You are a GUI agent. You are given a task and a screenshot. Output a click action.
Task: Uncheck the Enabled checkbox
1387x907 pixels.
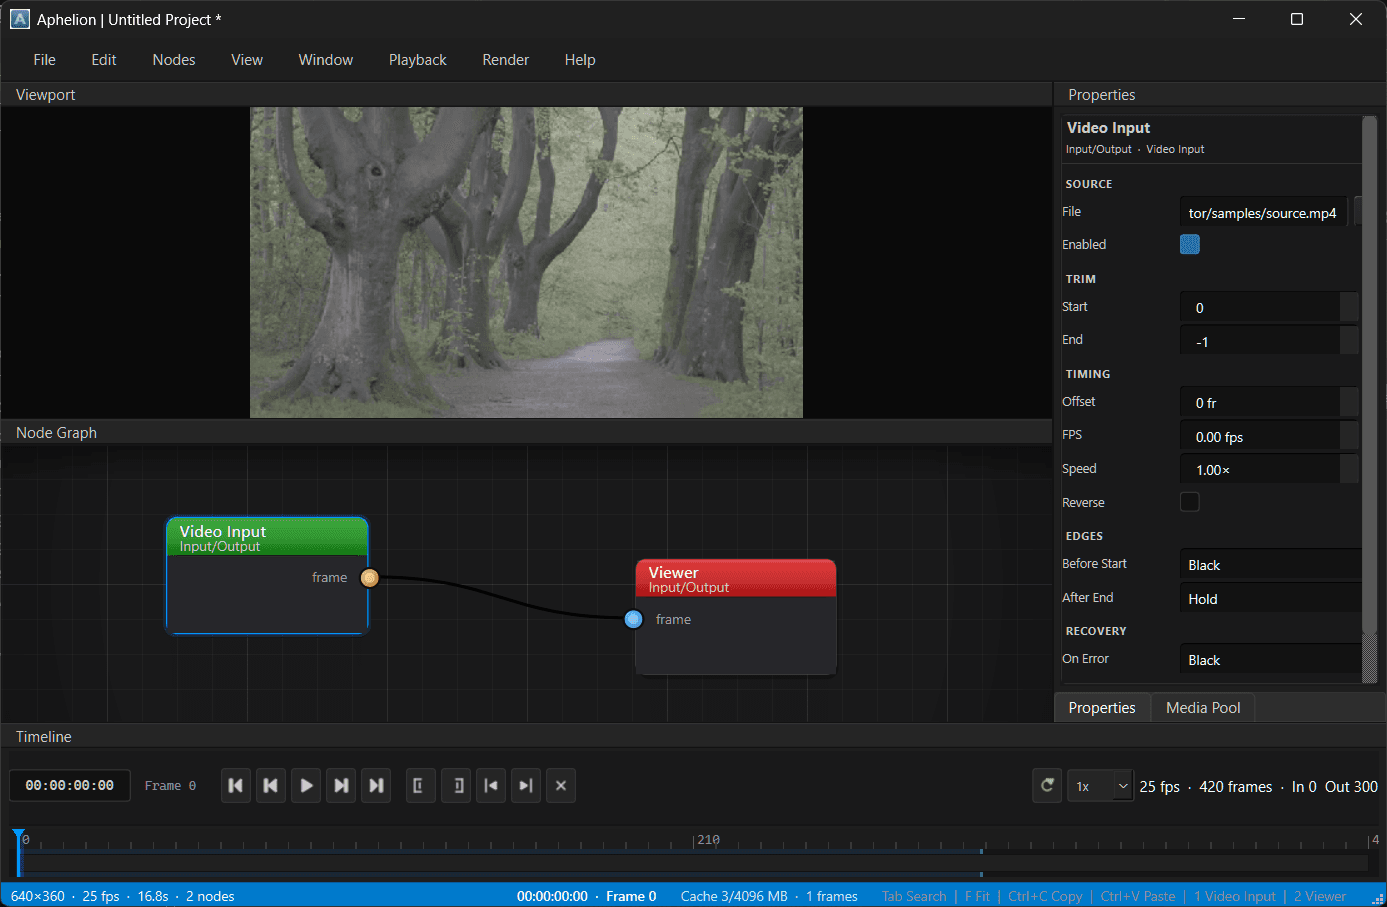click(1190, 244)
